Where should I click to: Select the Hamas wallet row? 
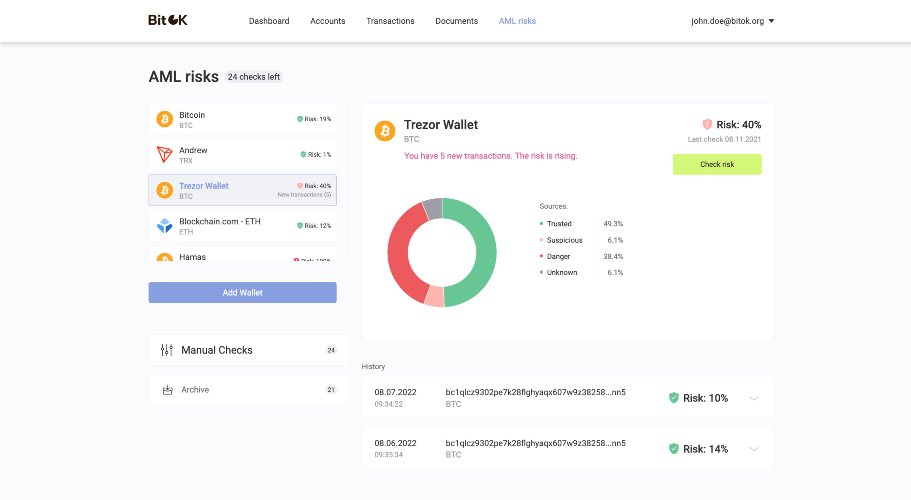pyautogui.click(x=242, y=254)
